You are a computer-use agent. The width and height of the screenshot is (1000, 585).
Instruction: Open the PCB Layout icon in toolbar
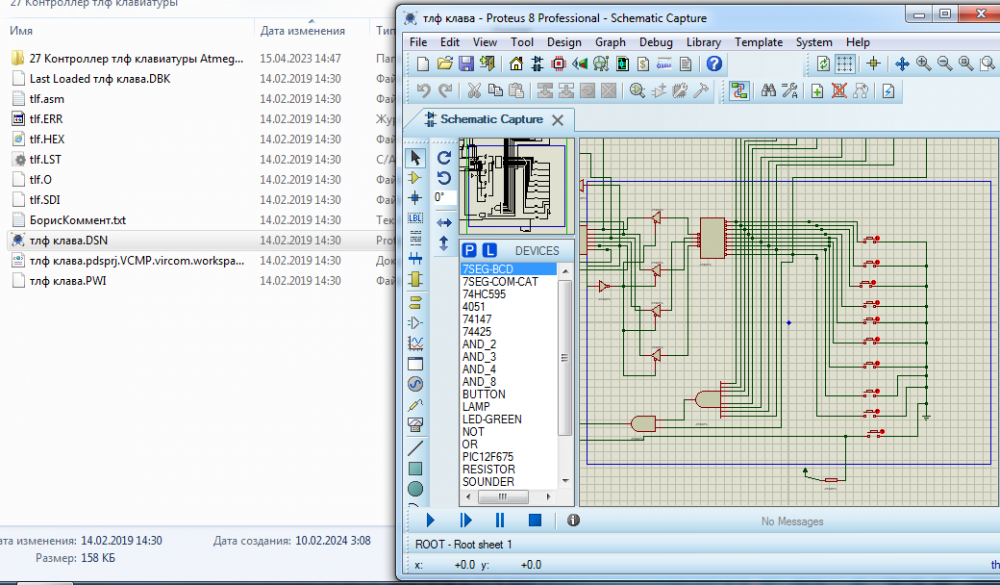pyautogui.click(x=558, y=64)
